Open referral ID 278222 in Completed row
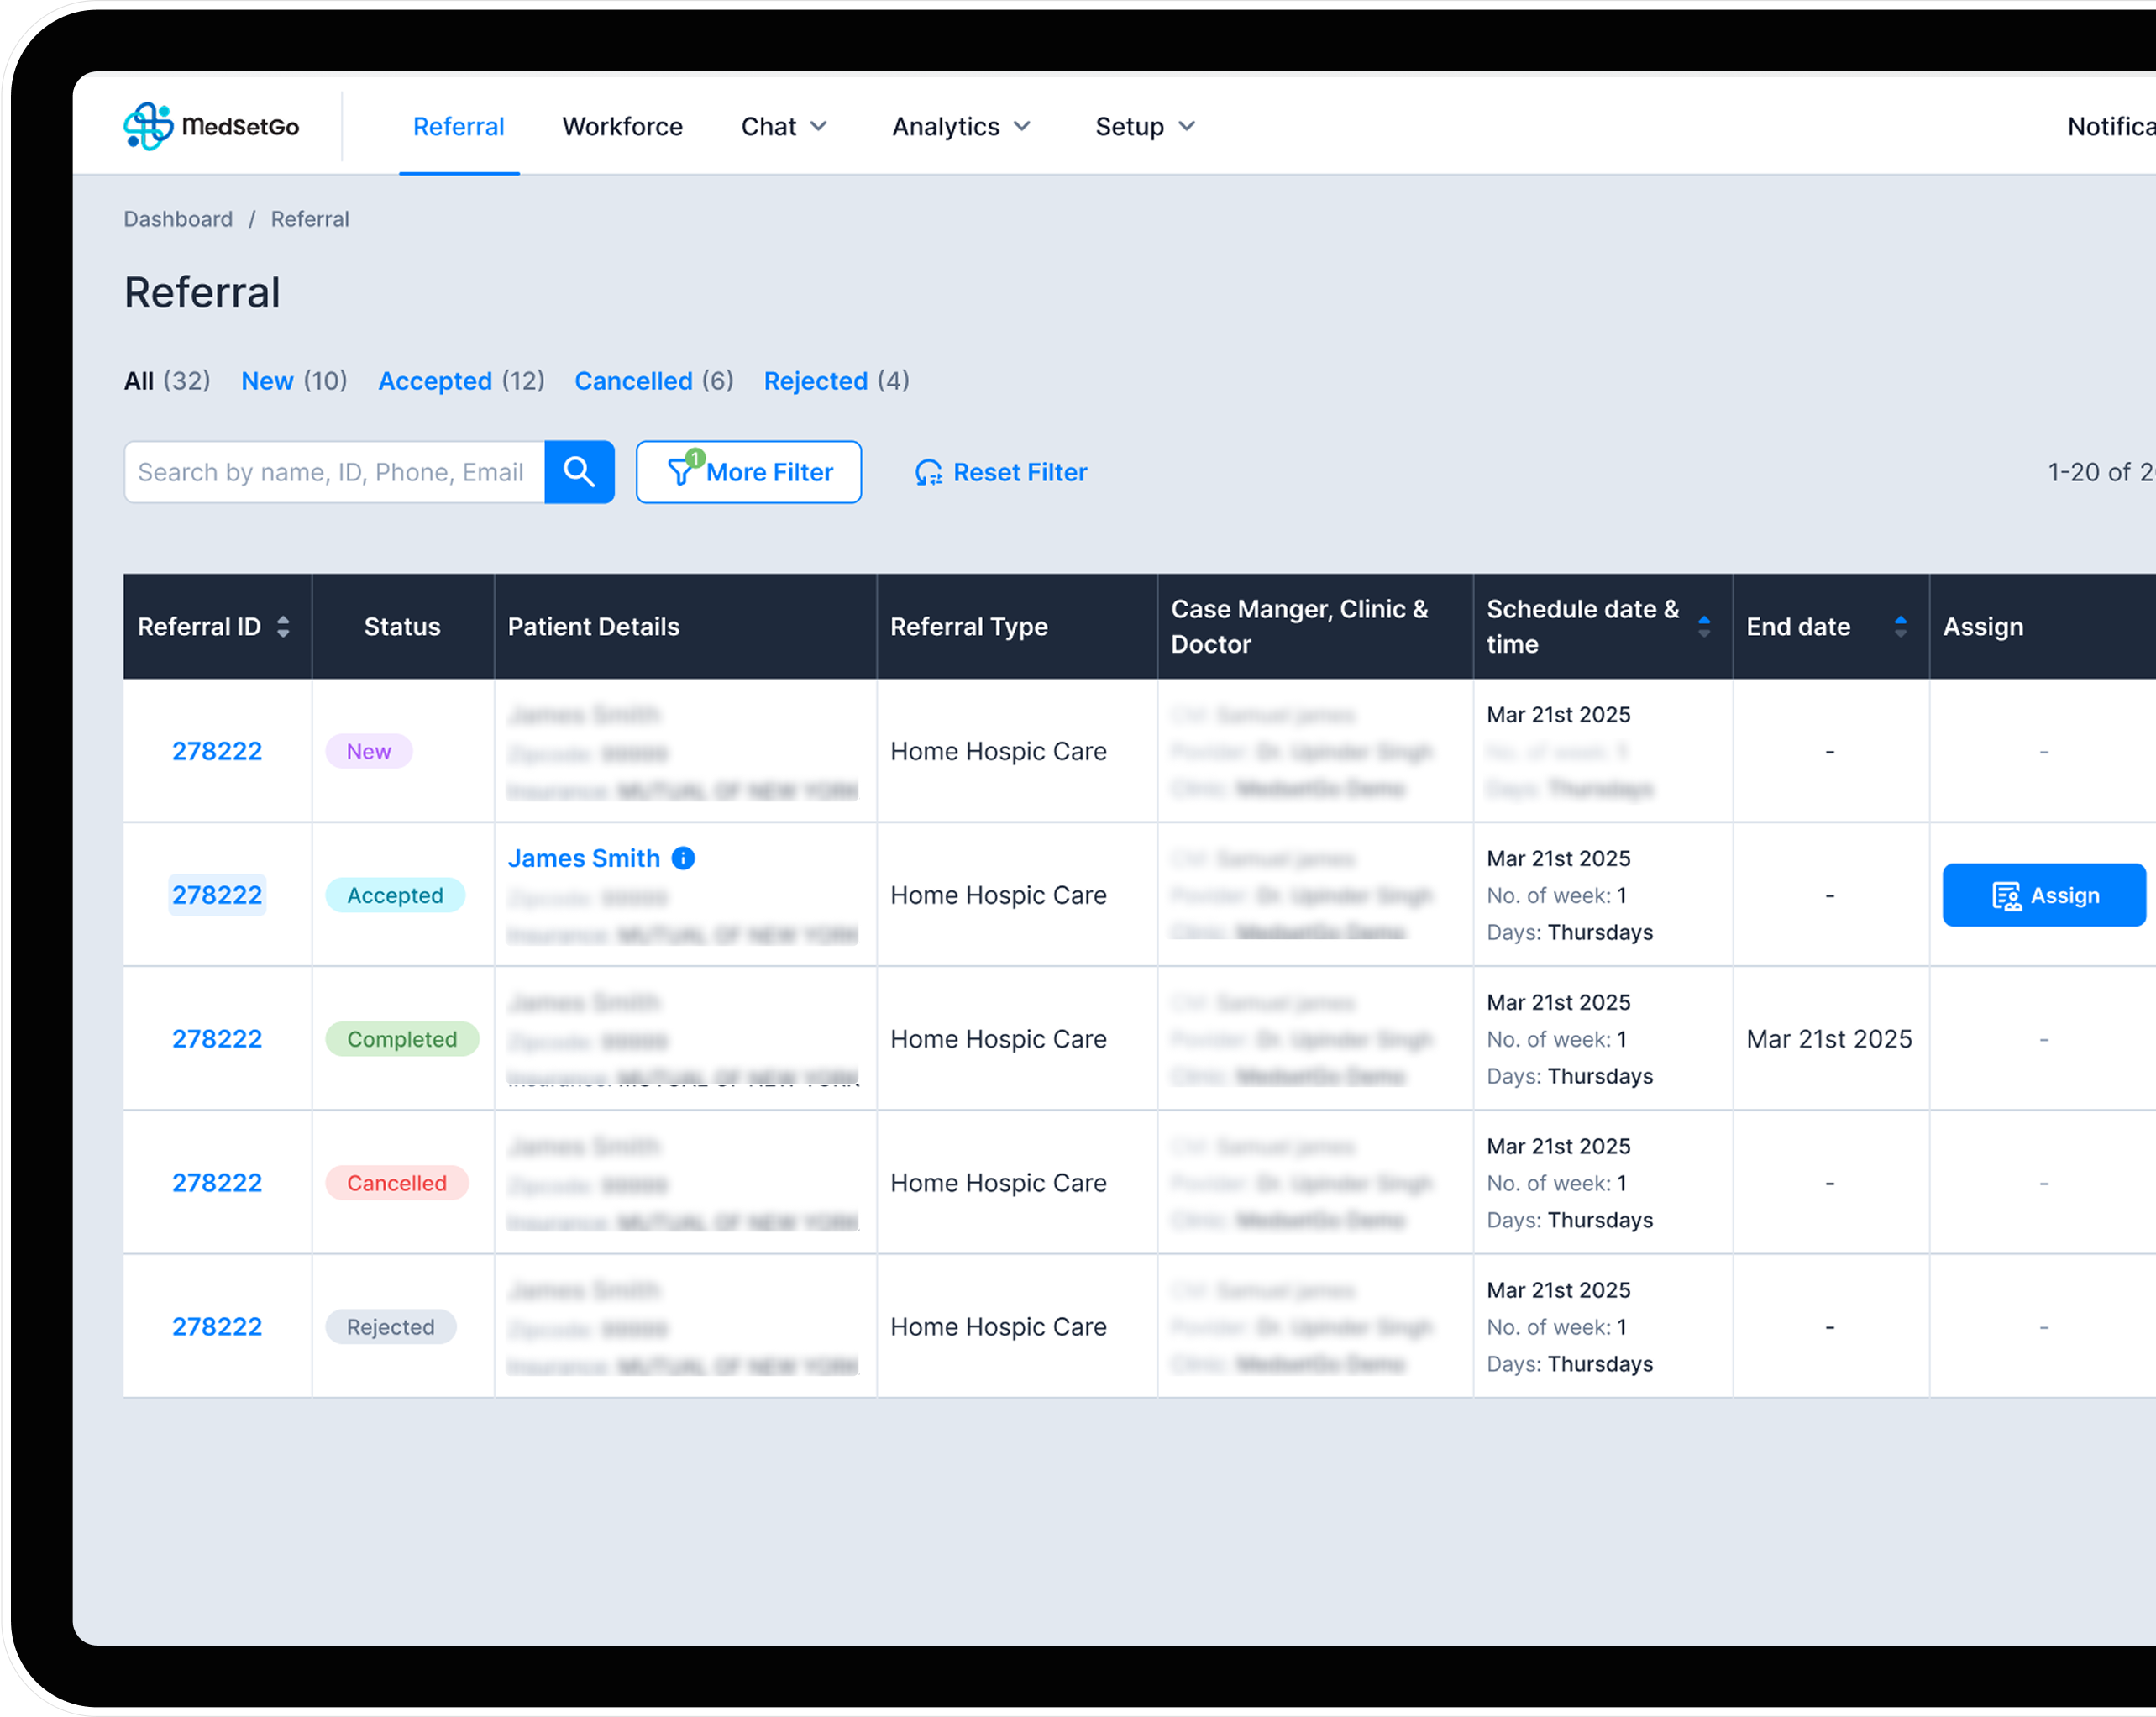The height and width of the screenshot is (1717, 2156). (217, 1039)
